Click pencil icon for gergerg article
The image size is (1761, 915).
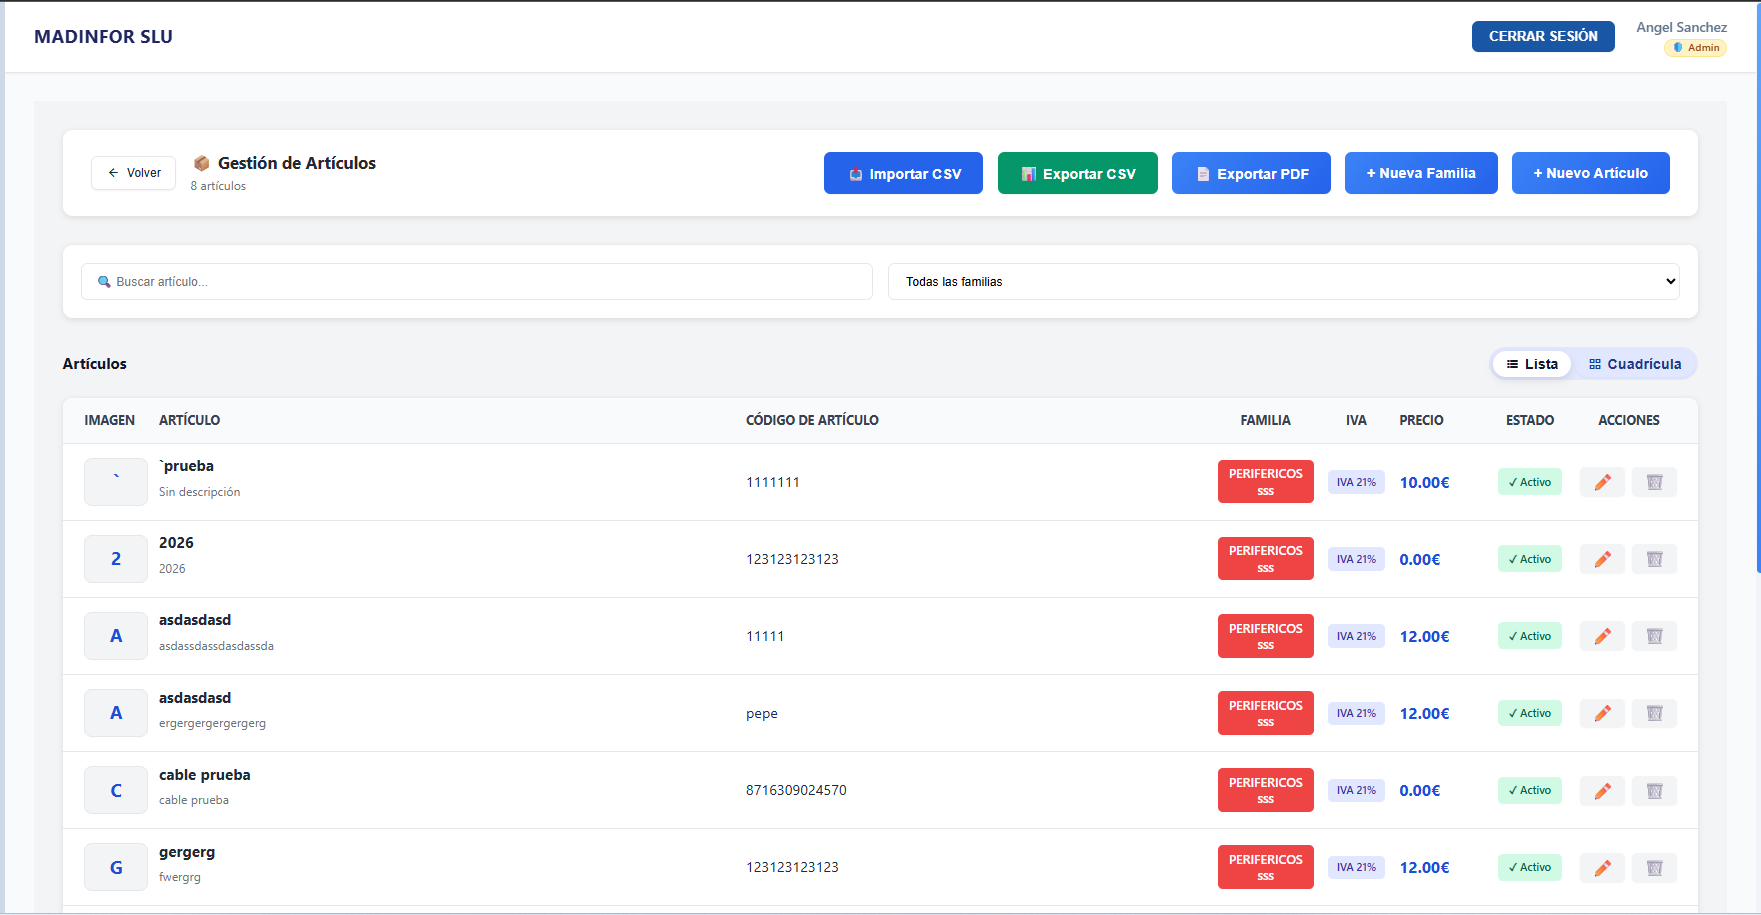pos(1602,868)
